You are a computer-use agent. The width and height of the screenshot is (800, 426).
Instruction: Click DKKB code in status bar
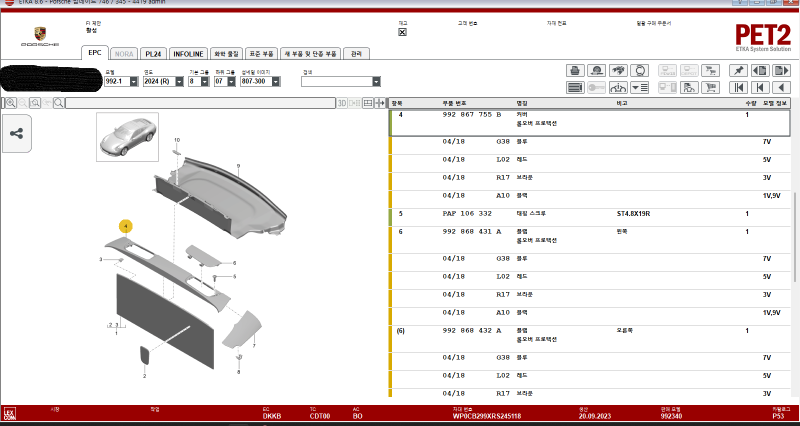(271, 416)
